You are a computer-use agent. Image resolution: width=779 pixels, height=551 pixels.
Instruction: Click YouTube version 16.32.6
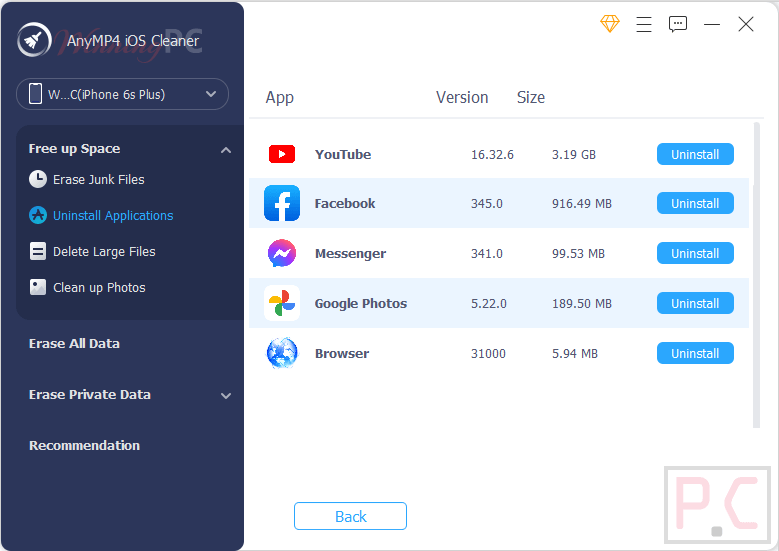(492, 155)
